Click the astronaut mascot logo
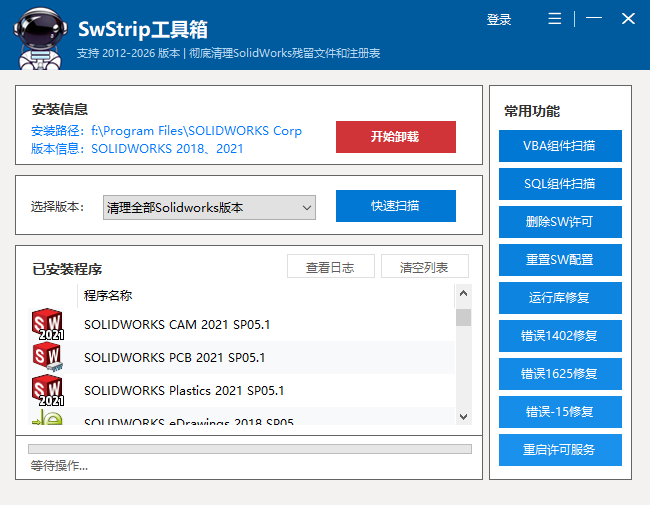Screen dimensions: 650x505 click(x=40, y=38)
